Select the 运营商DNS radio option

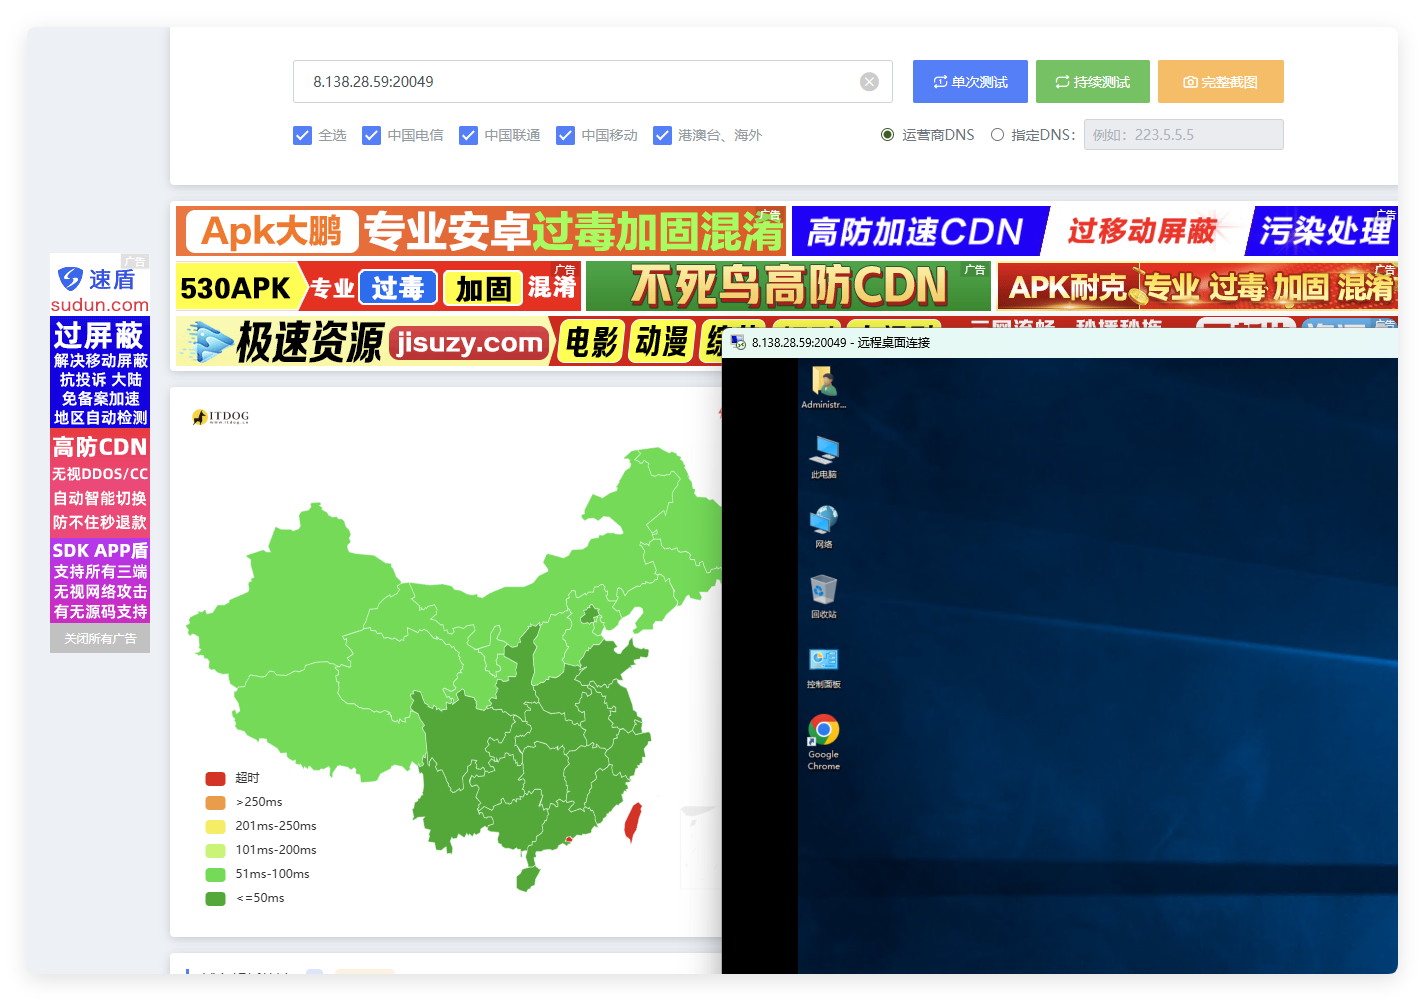click(887, 135)
